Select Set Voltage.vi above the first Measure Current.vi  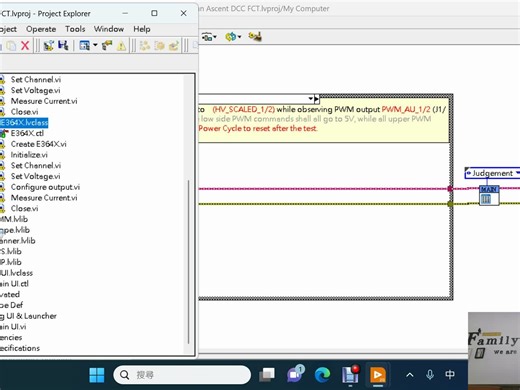[35, 90]
